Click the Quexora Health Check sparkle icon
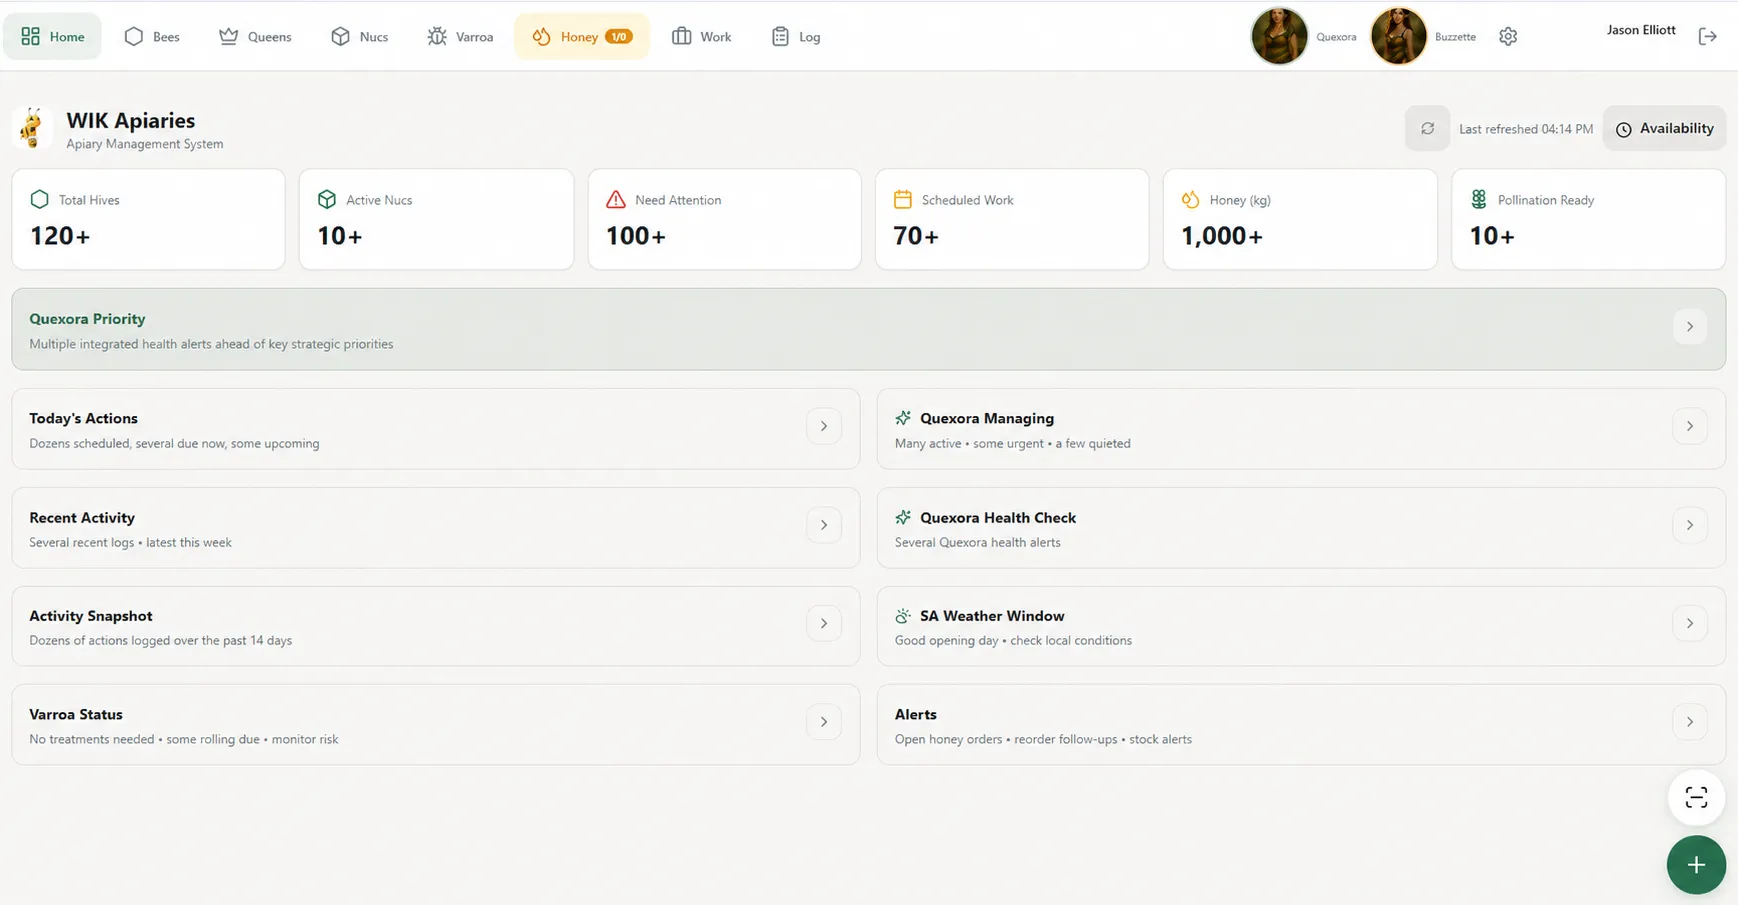This screenshot has width=1738, height=905. (x=903, y=517)
